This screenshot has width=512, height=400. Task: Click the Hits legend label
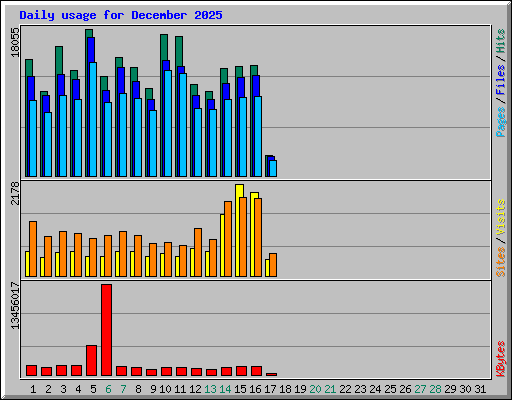(500, 41)
